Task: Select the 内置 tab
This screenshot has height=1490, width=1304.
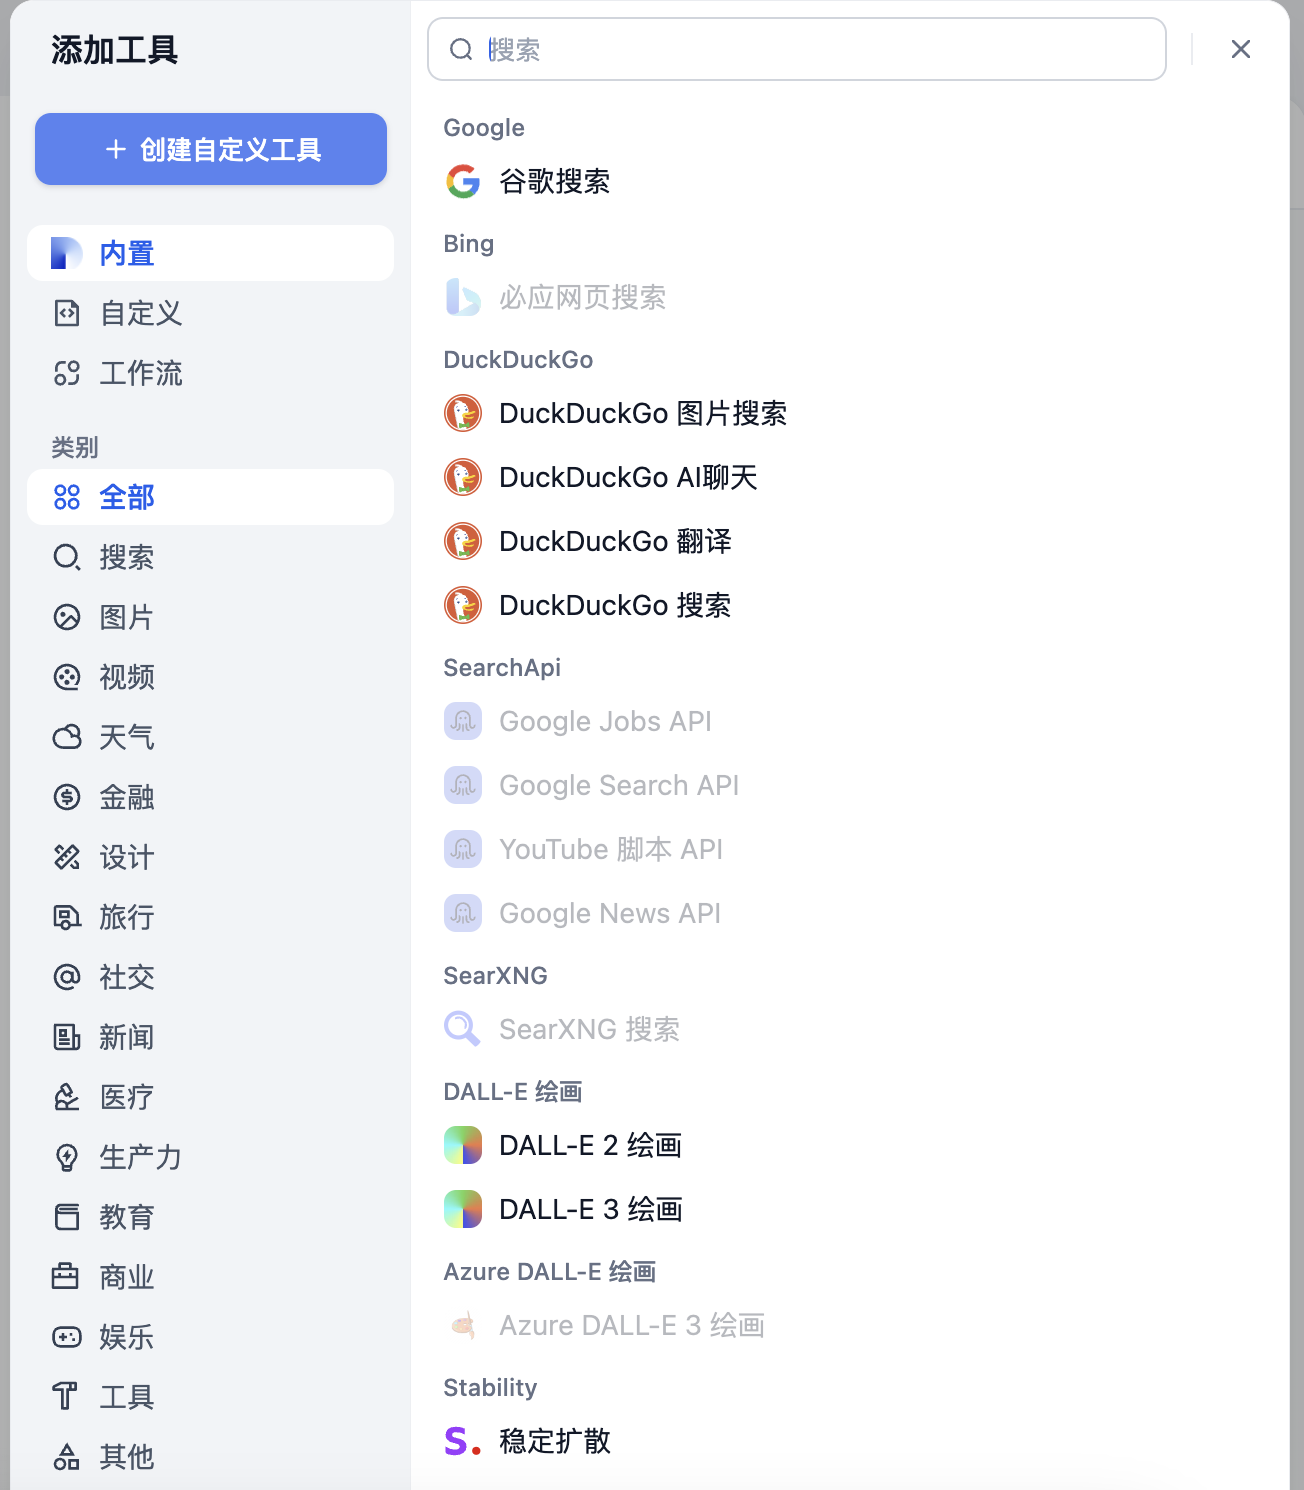Action: point(126,253)
